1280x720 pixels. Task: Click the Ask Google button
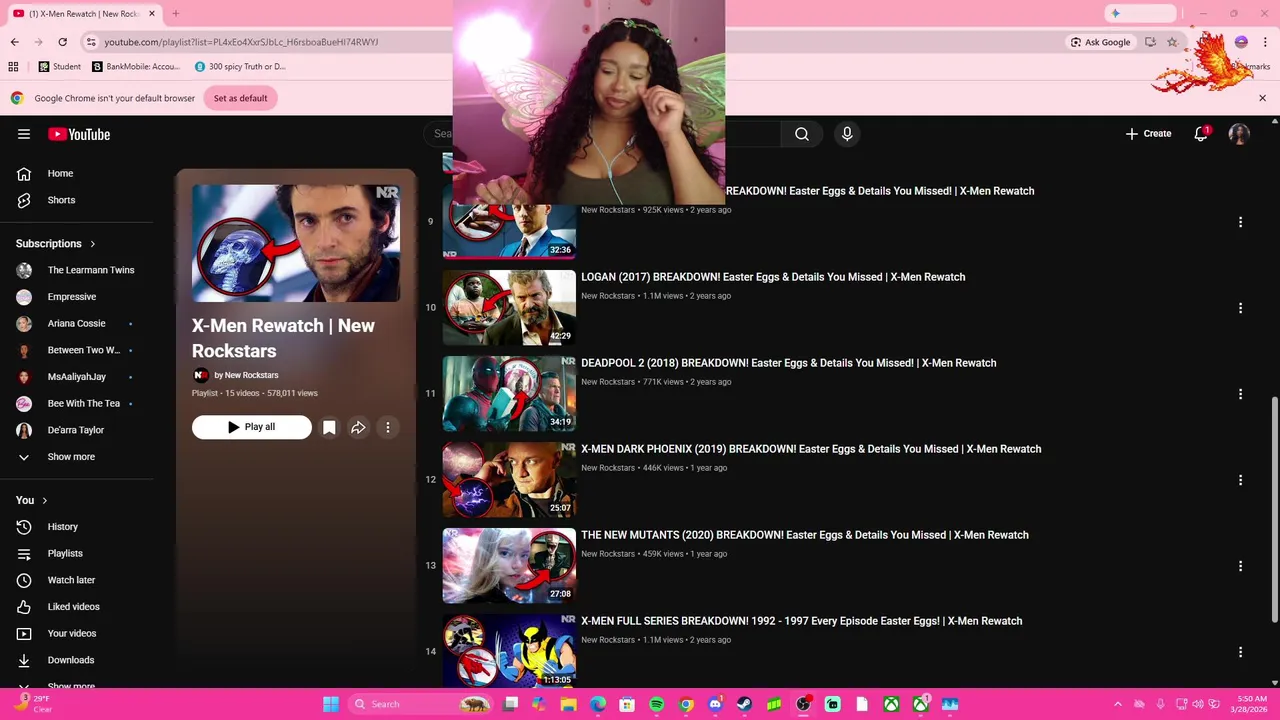(x=1100, y=42)
